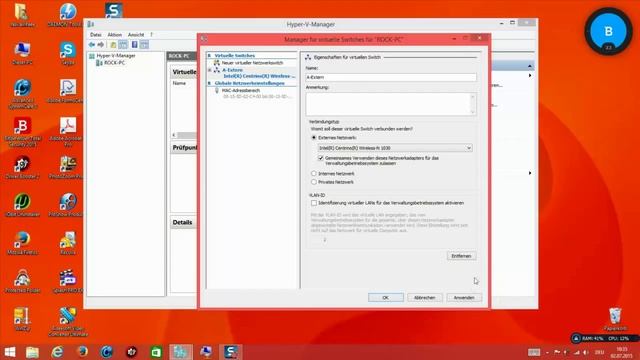
Task: Click the Name text field with A-Extern
Action: coord(391,77)
